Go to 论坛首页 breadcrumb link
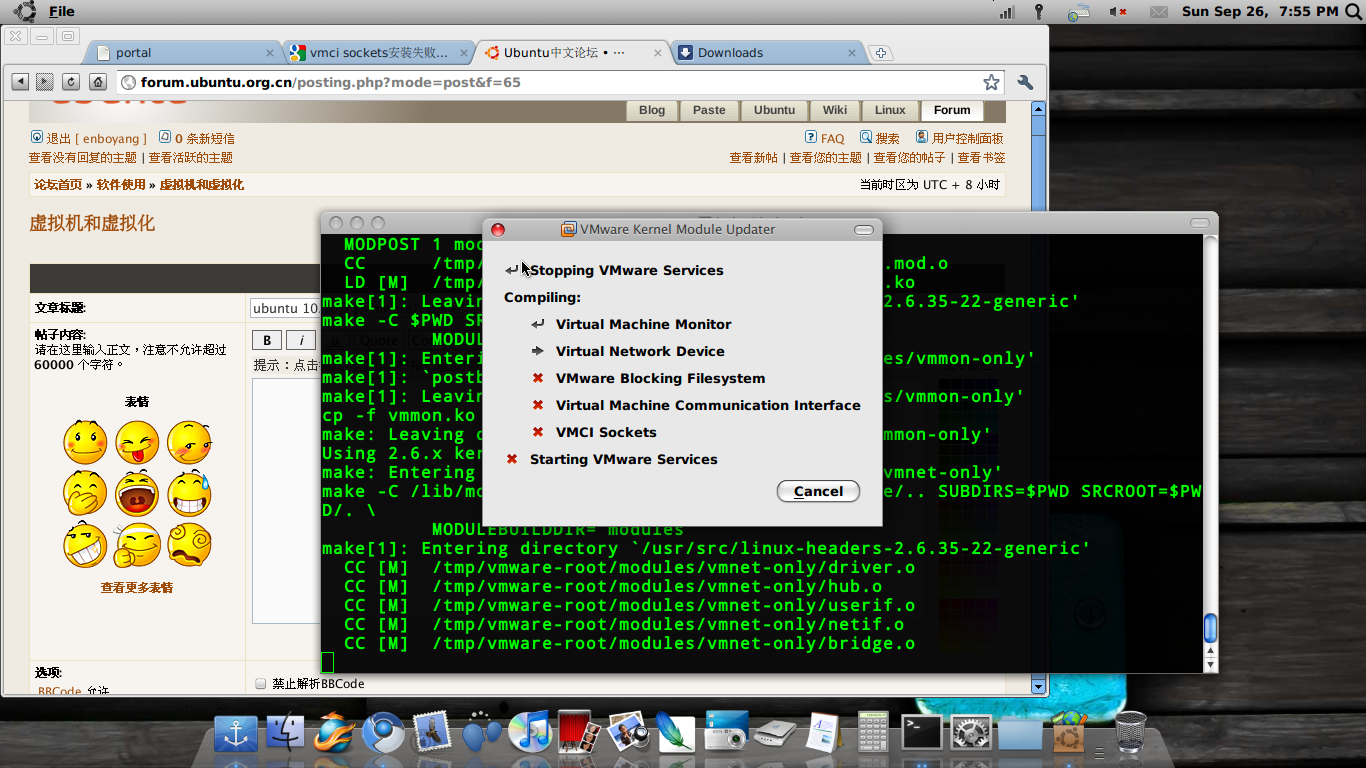Screen dimensions: 1366x768 (58, 185)
